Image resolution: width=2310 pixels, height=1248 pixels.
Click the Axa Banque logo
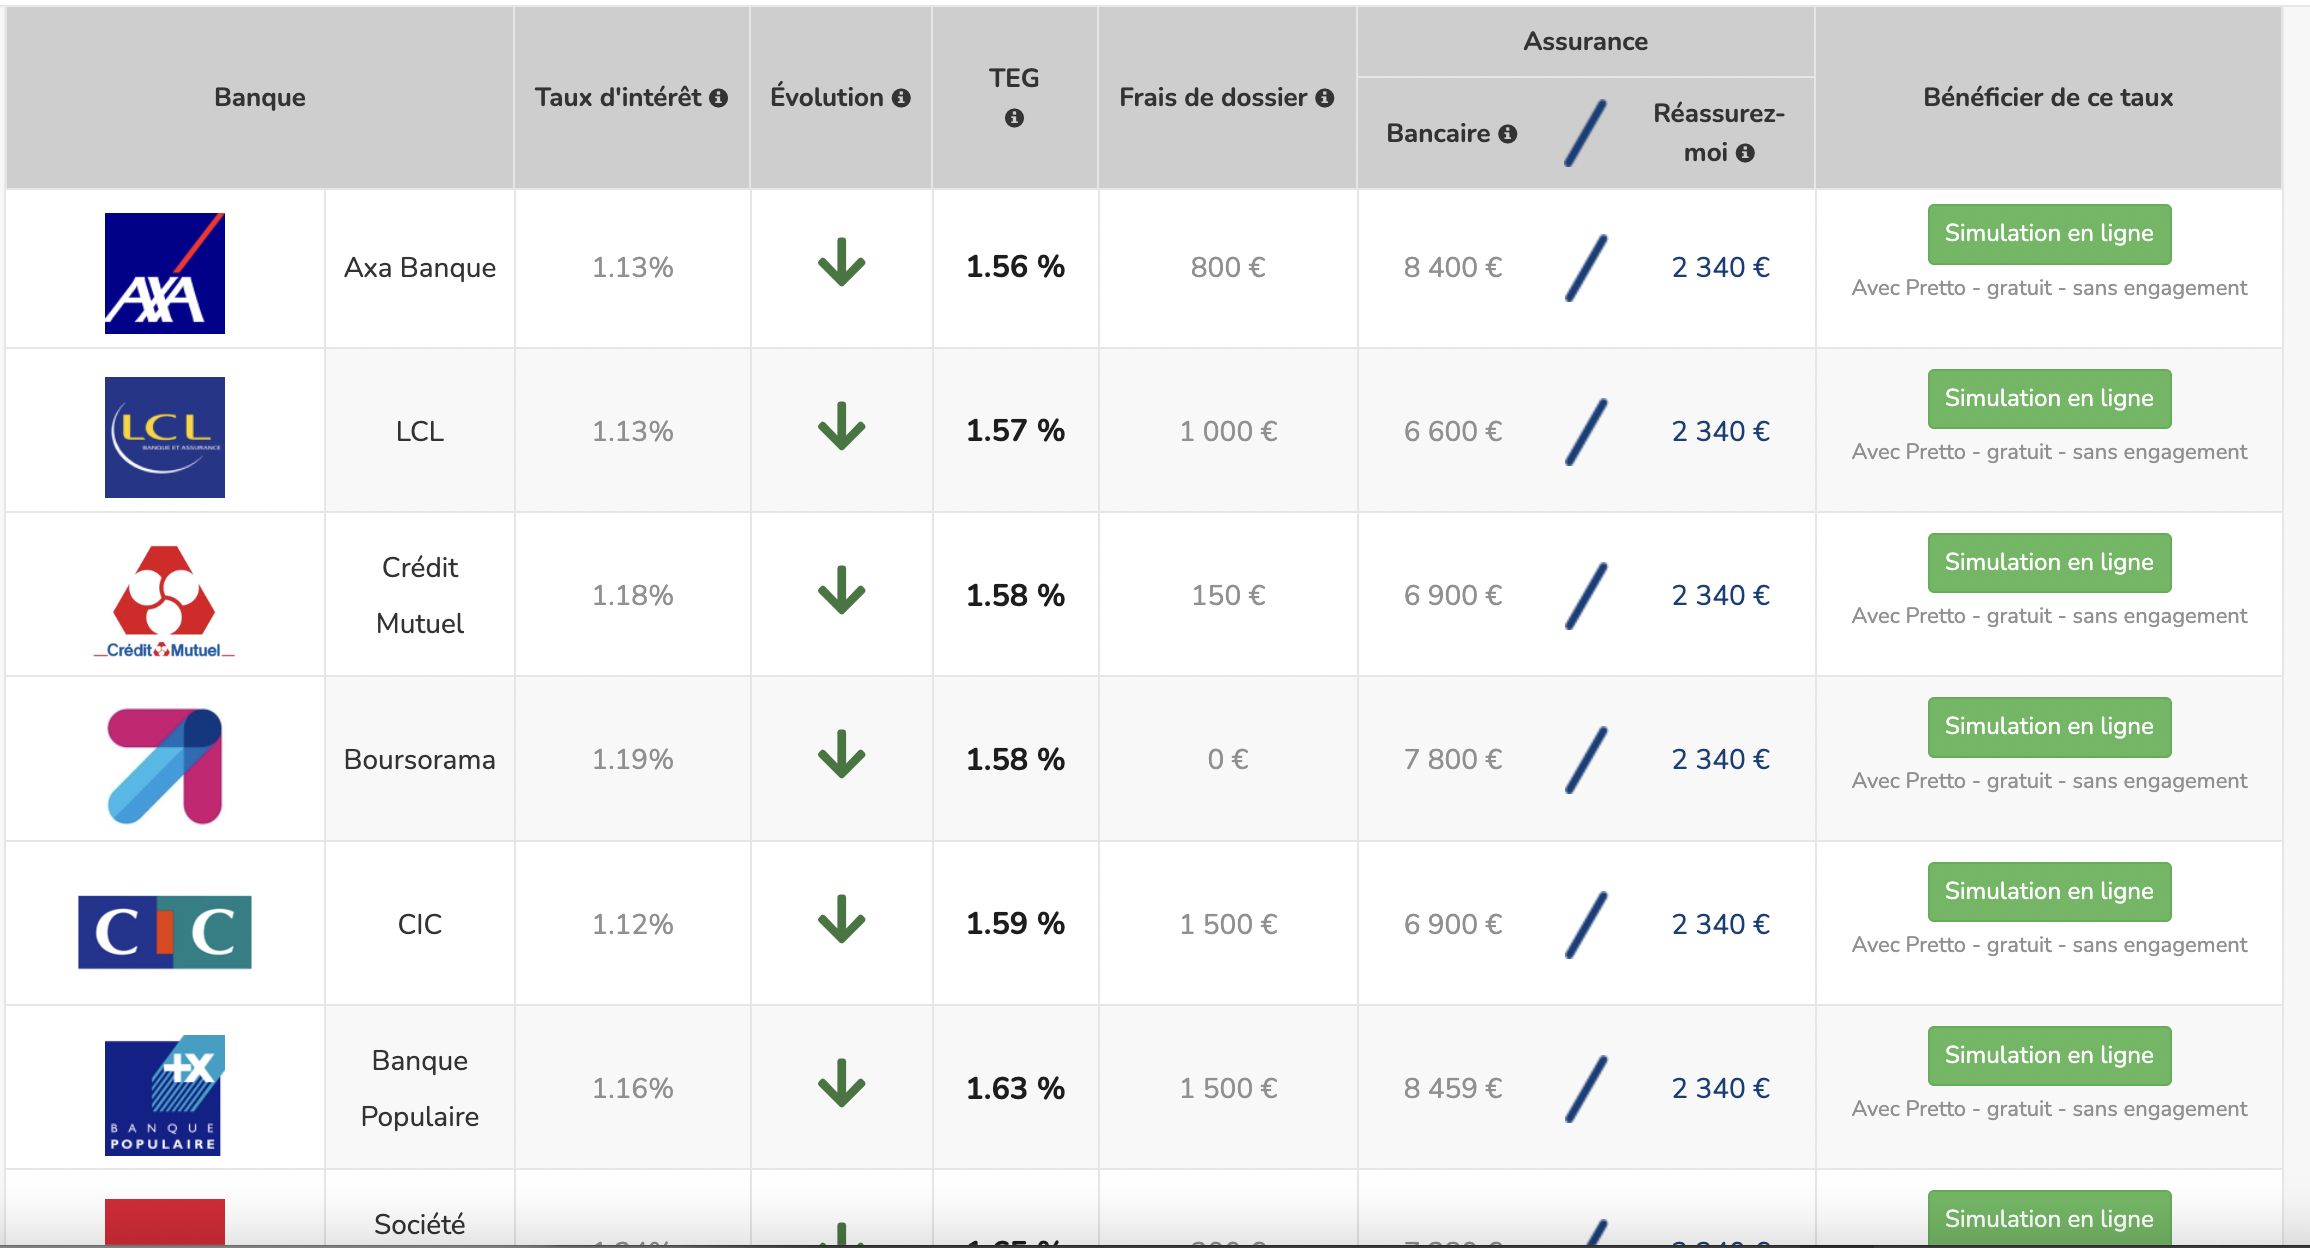(x=165, y=273)
